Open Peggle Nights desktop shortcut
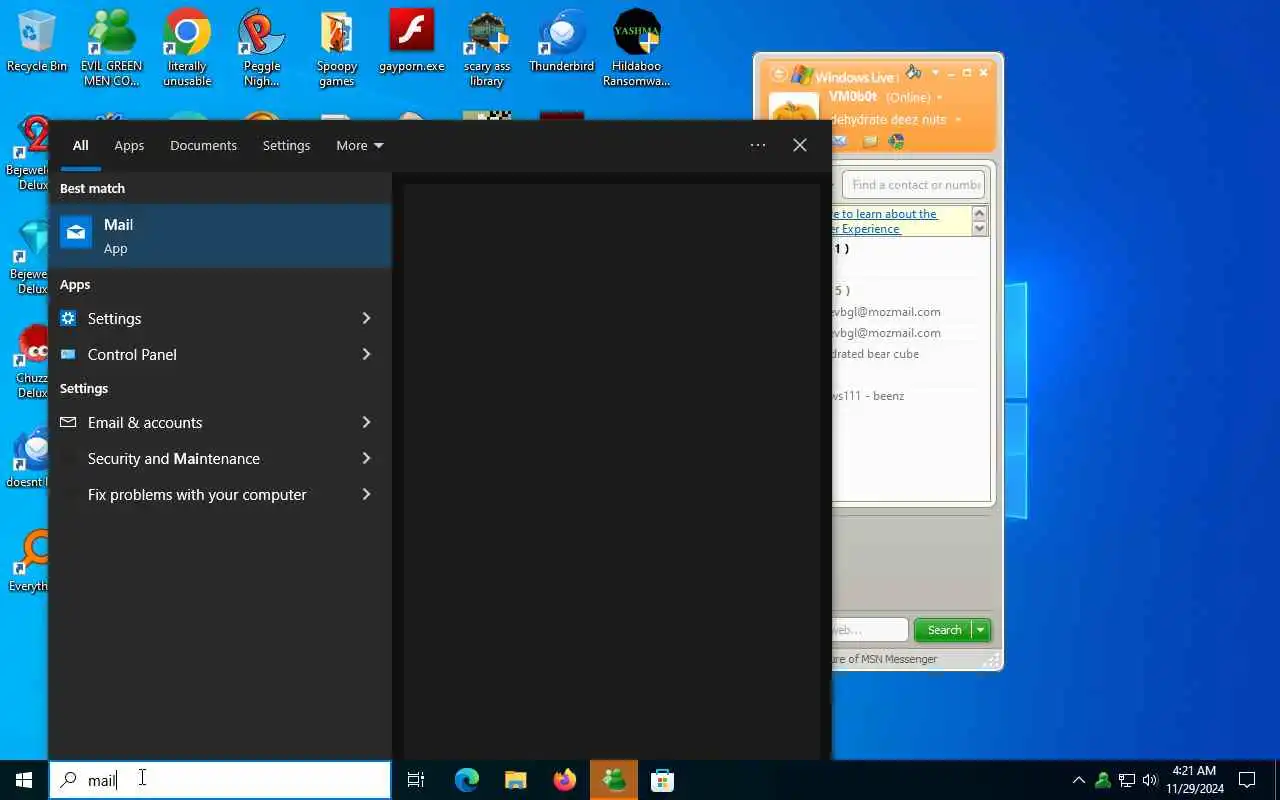Image resolution: width=1280 pixels, height=800 pixels. click(x=261, y=48)
